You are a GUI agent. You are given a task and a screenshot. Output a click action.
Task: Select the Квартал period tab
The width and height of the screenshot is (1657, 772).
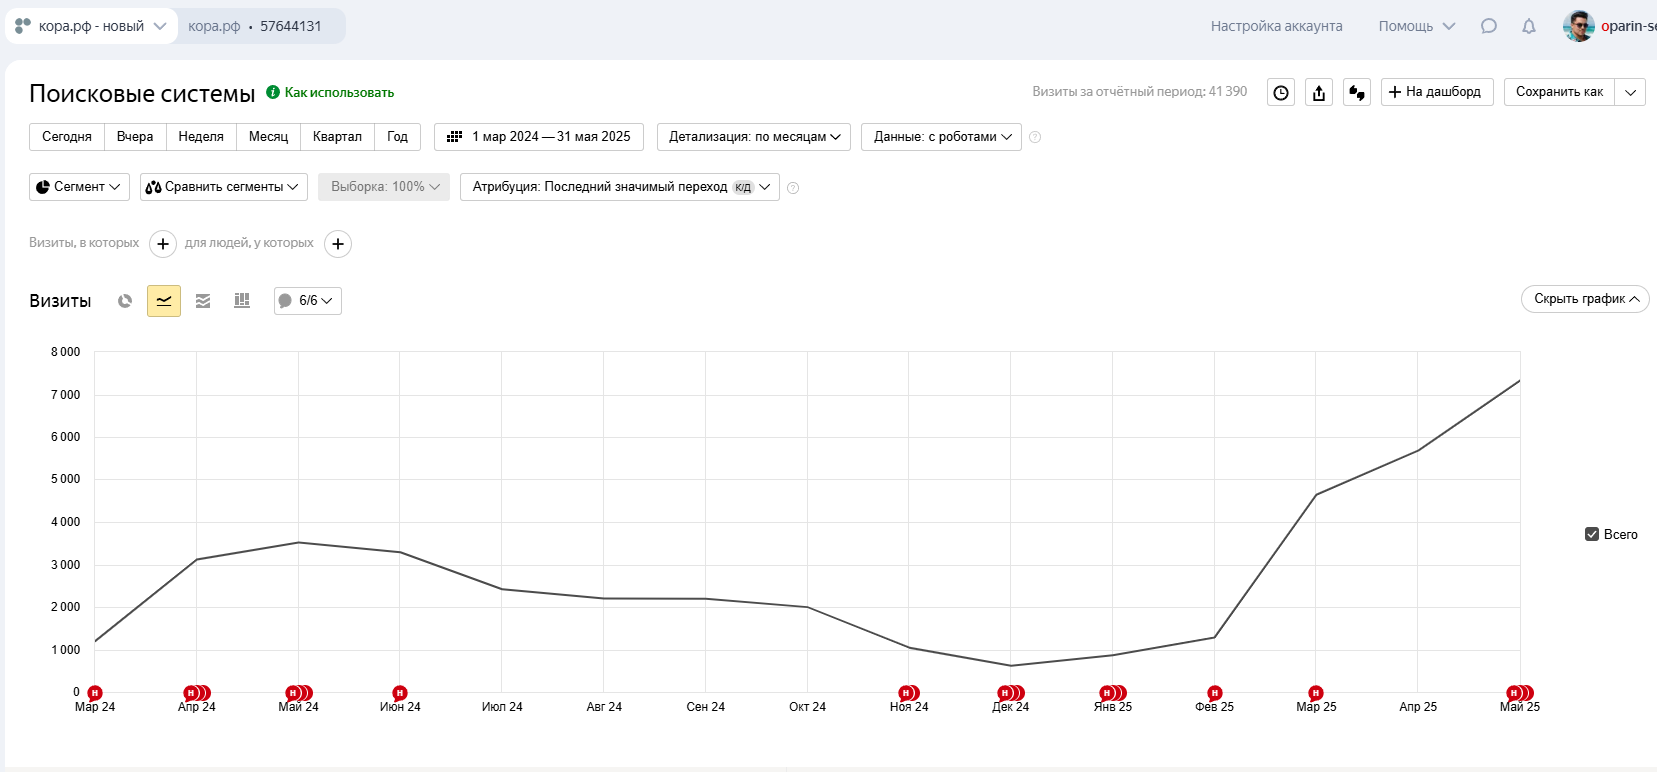[337, 137]
